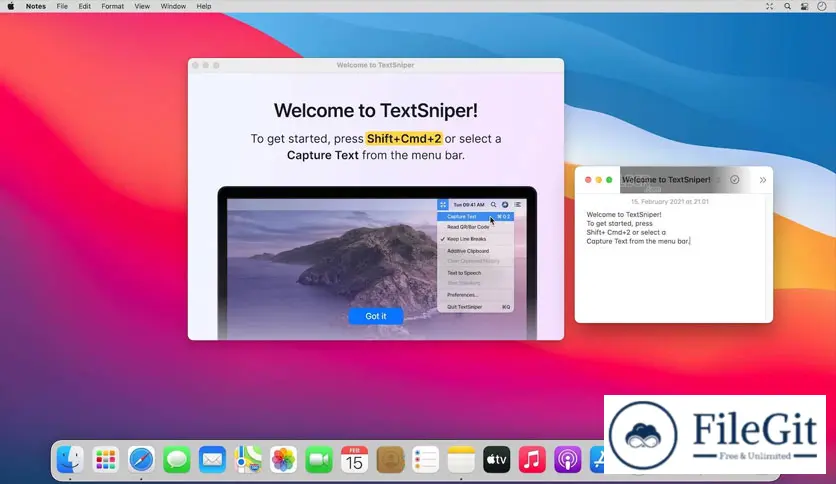This screenshot has width=836, height=484.
Task: Click the checklist icon in Notes window
Action: pos(735,180)
